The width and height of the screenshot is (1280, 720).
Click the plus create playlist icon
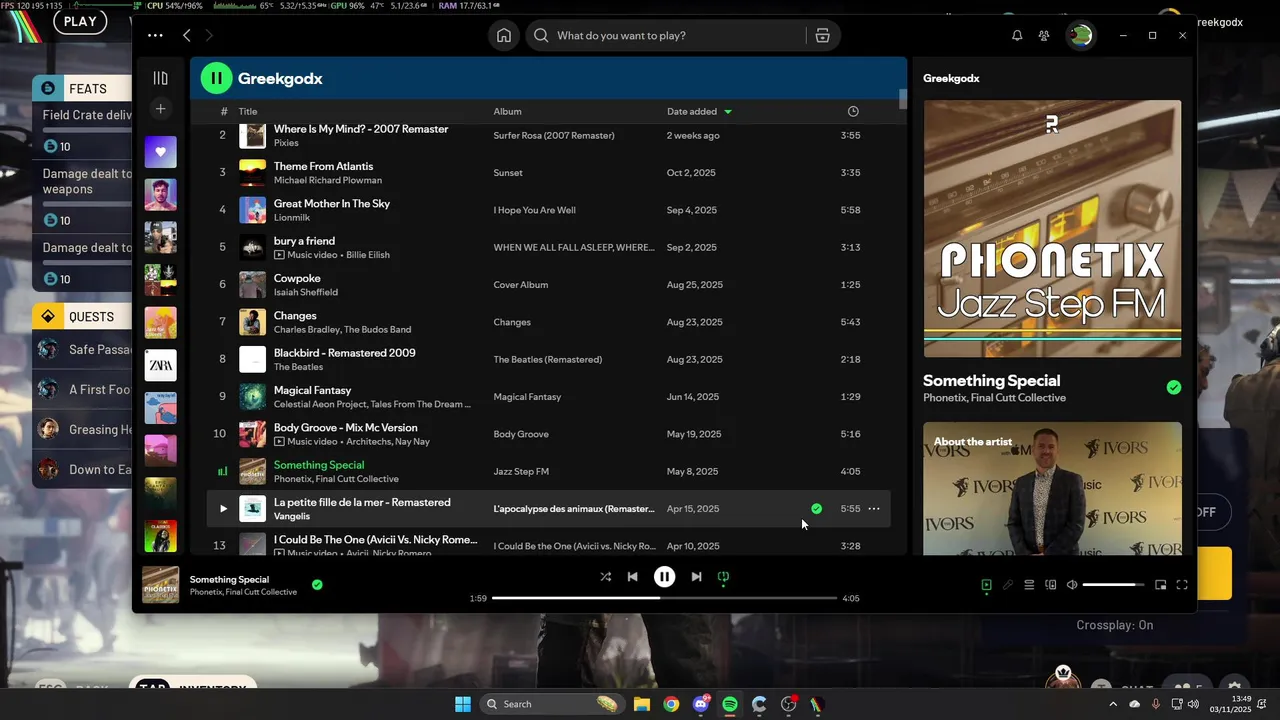click(x=160, y=108)
